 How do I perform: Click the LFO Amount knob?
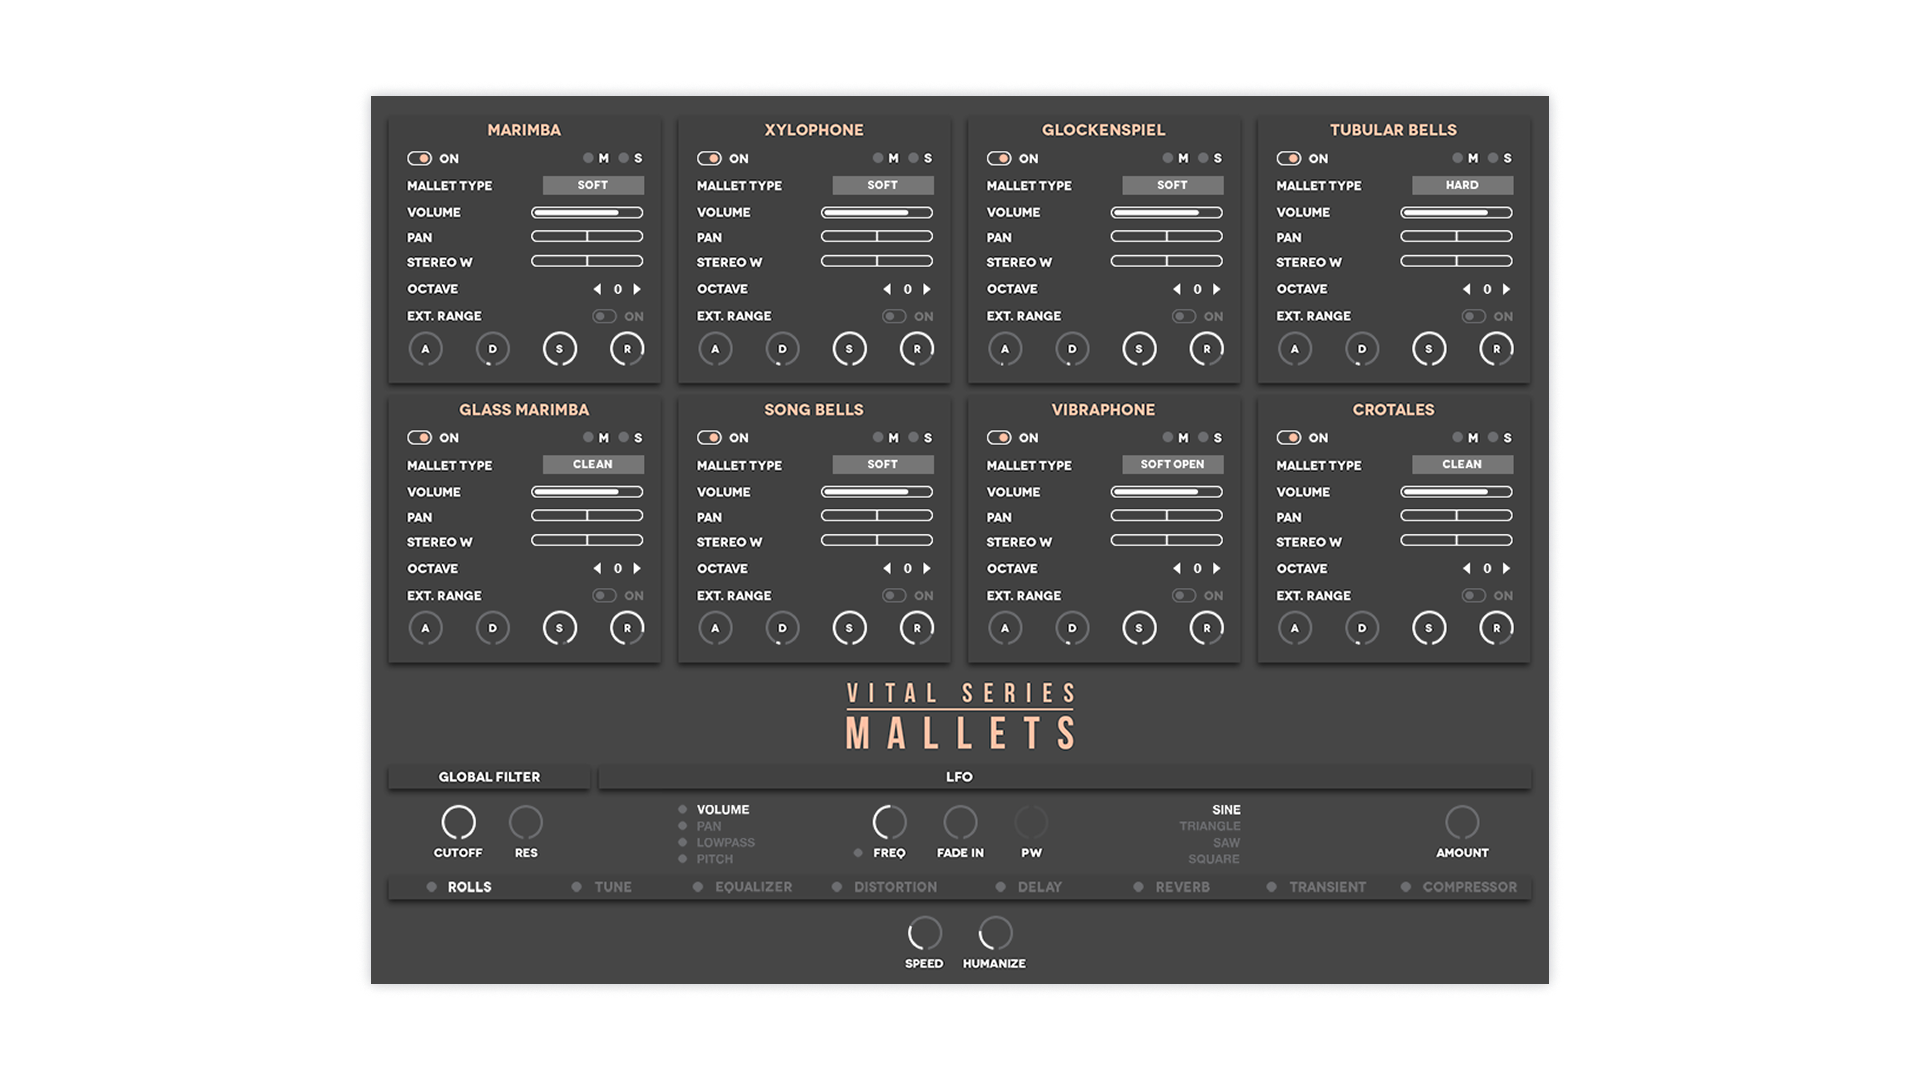1462,822
